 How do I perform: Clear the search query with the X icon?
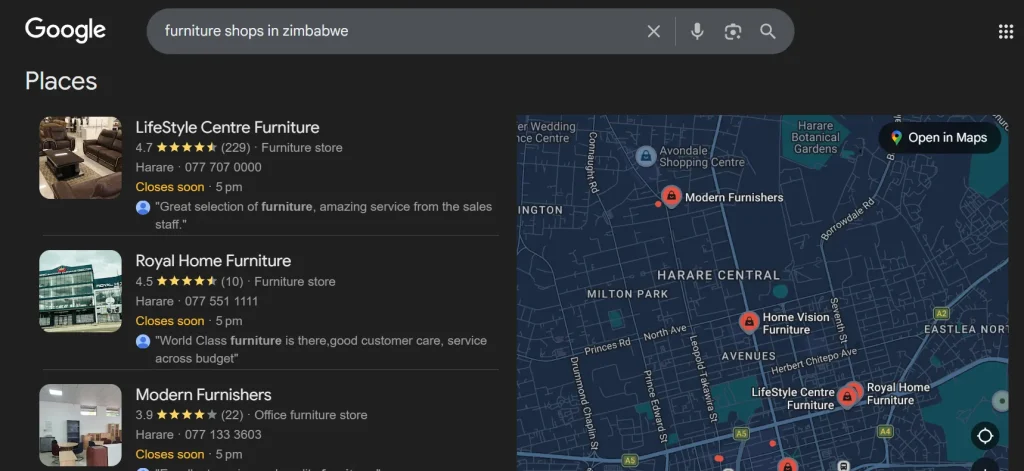click(654, 31)
